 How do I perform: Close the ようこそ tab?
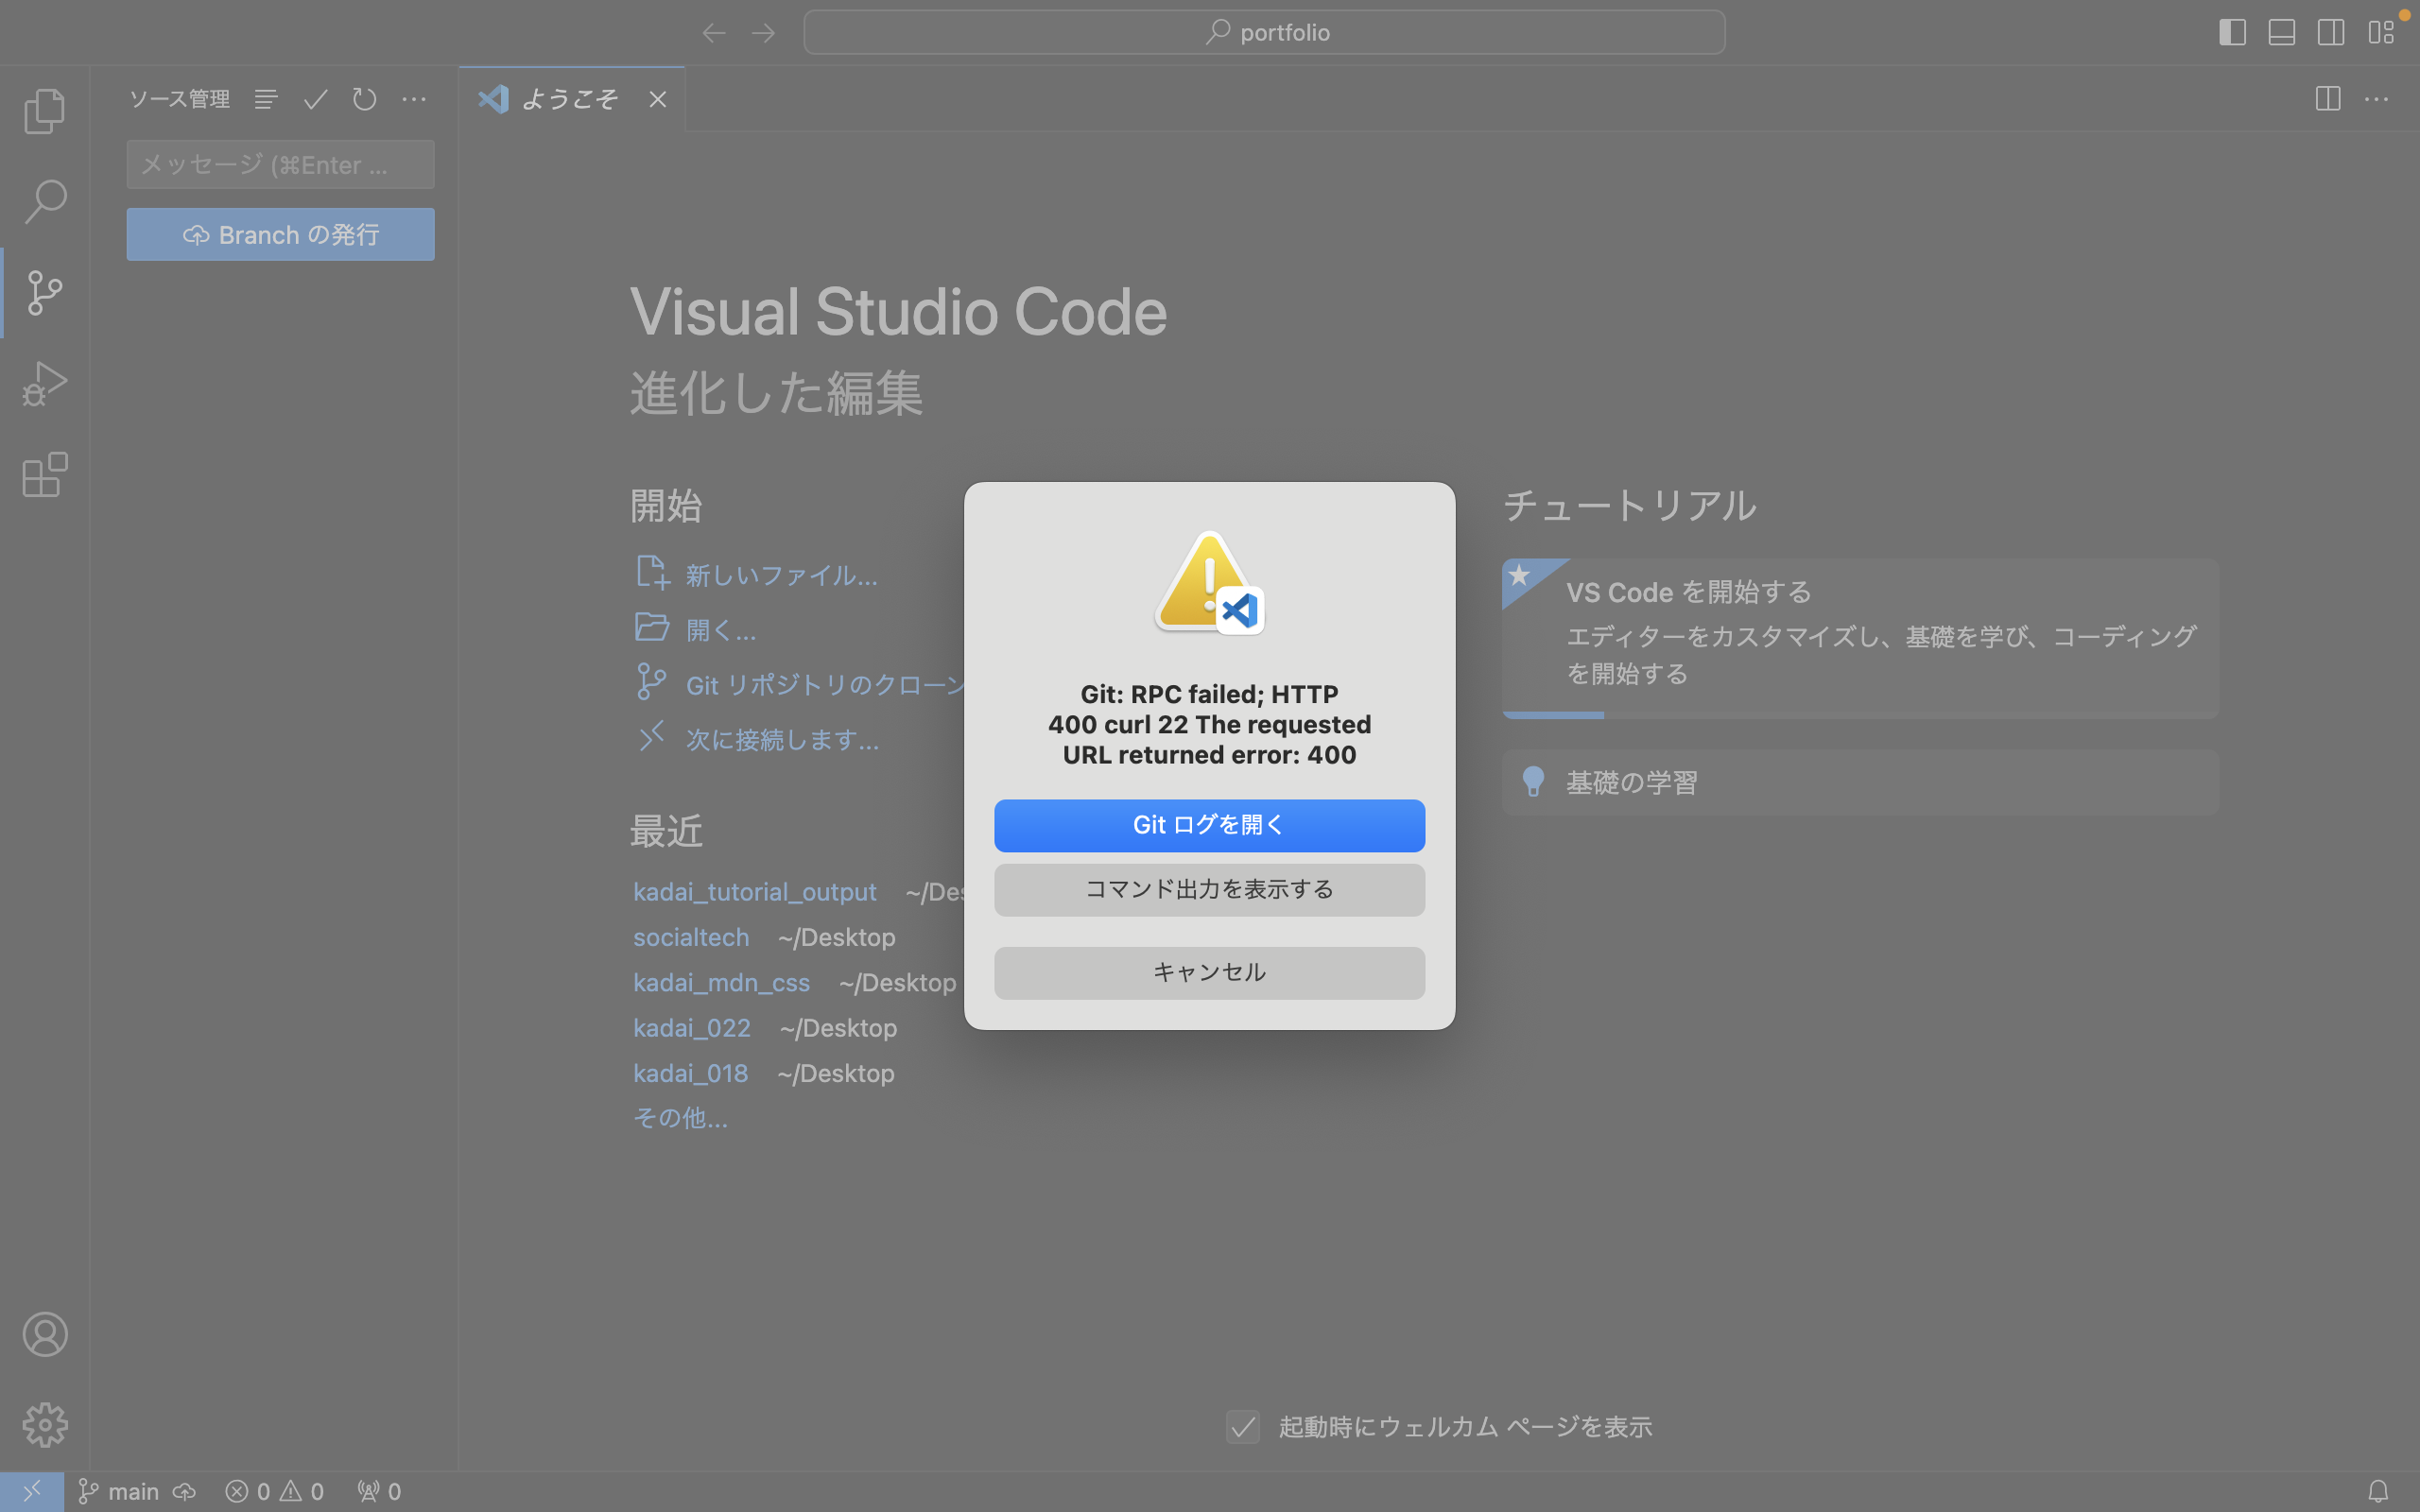pyautogui.click(x=657, y=99)
